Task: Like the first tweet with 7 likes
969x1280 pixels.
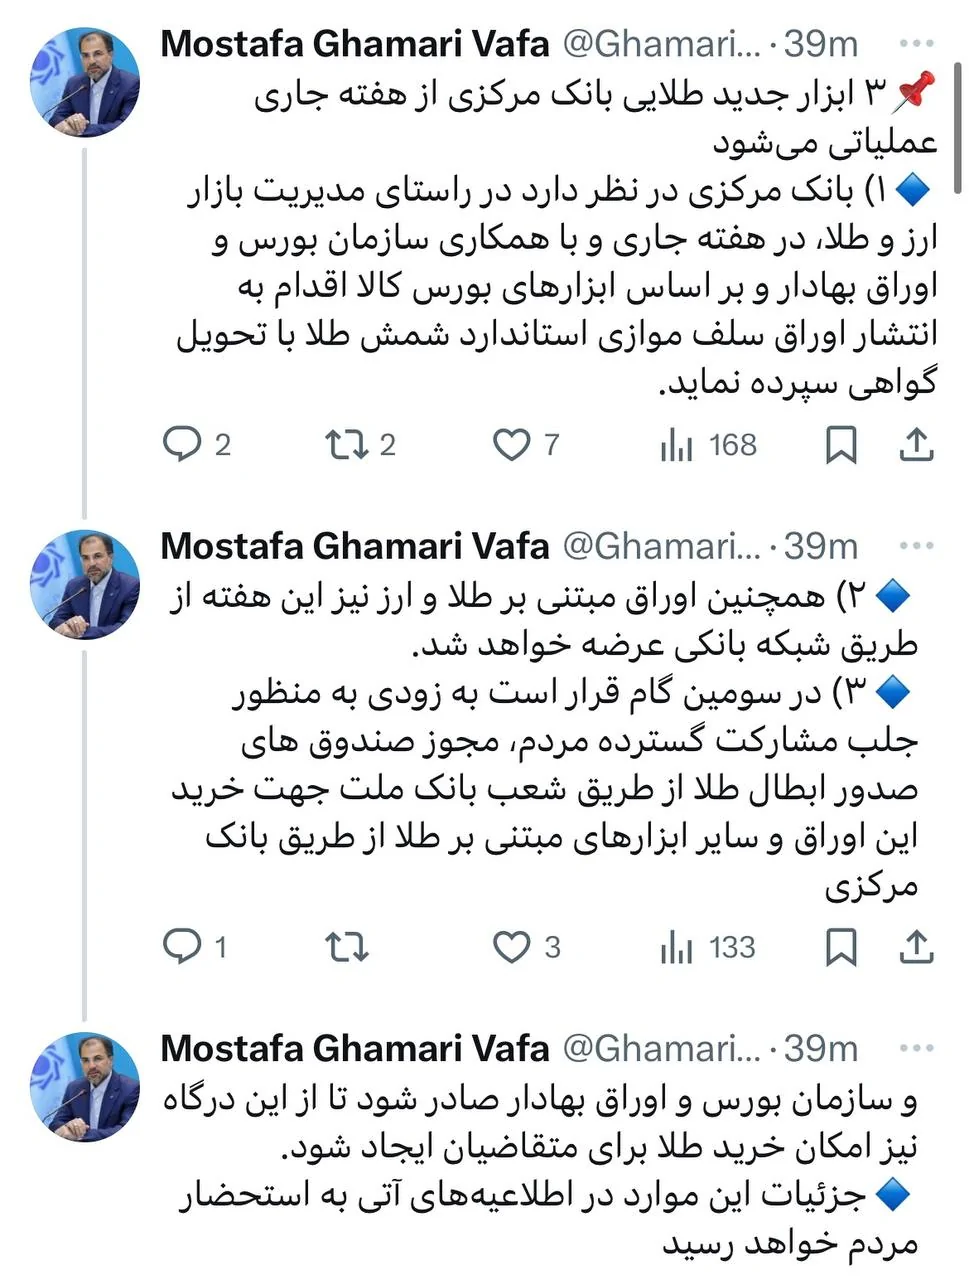Action: [511, 444]
